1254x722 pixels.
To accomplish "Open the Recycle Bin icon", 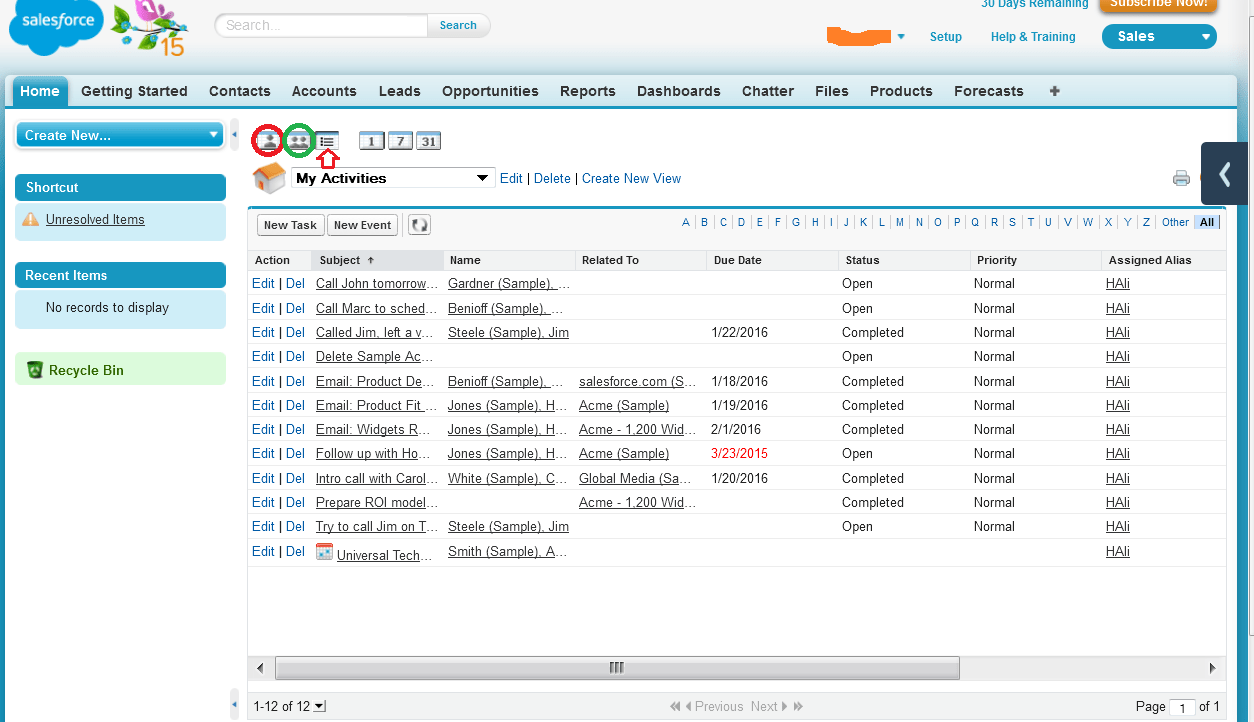I will point(35,370).
